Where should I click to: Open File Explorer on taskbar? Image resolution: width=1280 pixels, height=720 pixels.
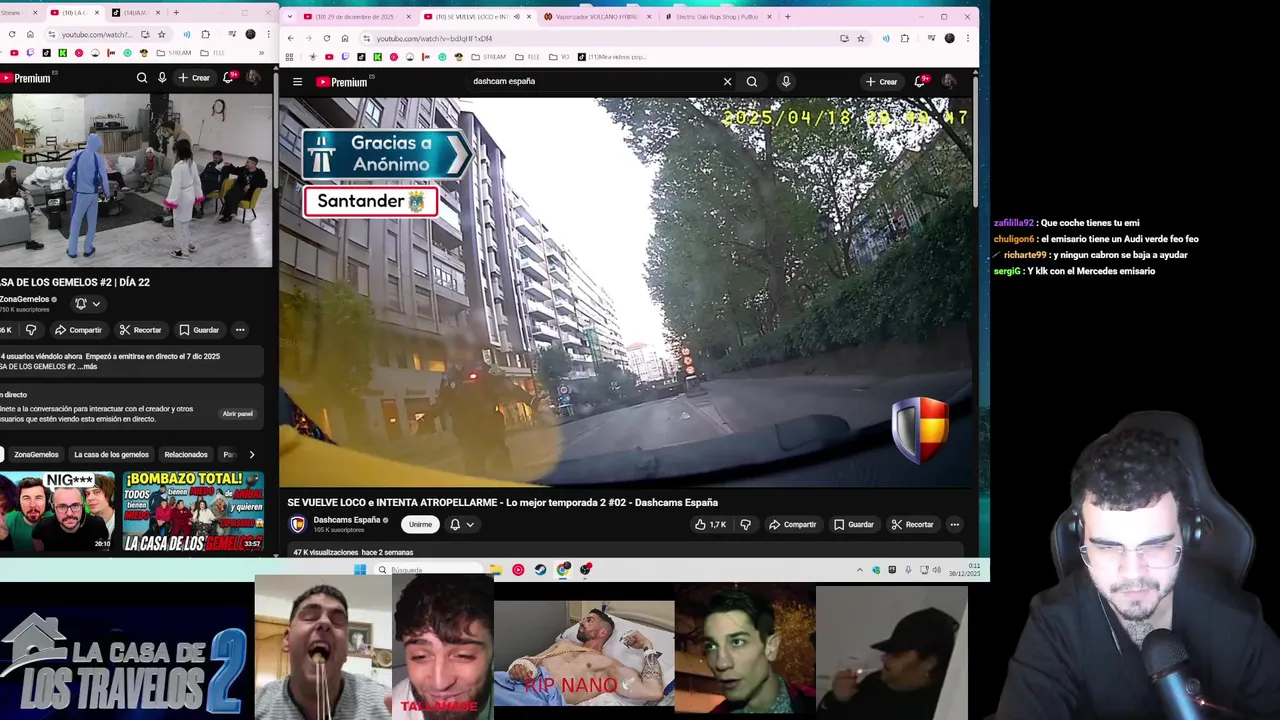[x=495, y=570]
